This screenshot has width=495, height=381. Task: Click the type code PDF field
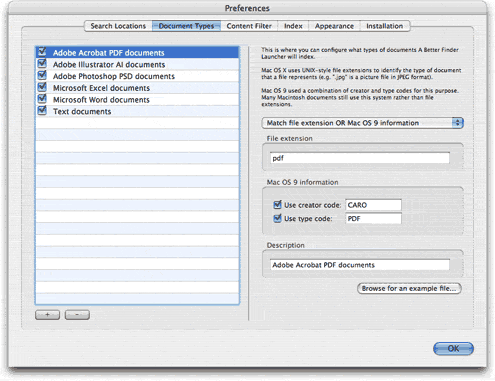(x=373, y=219)
